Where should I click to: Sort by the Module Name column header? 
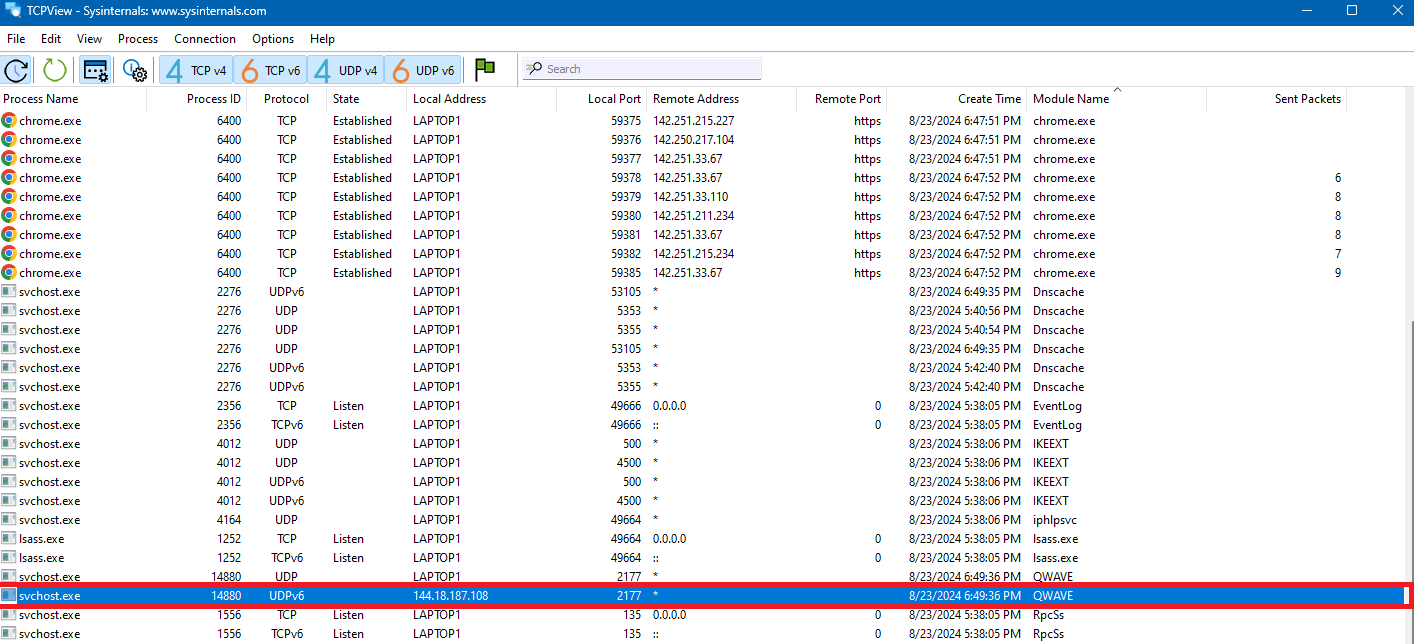pyautogui.click(x=1117, y=99)
